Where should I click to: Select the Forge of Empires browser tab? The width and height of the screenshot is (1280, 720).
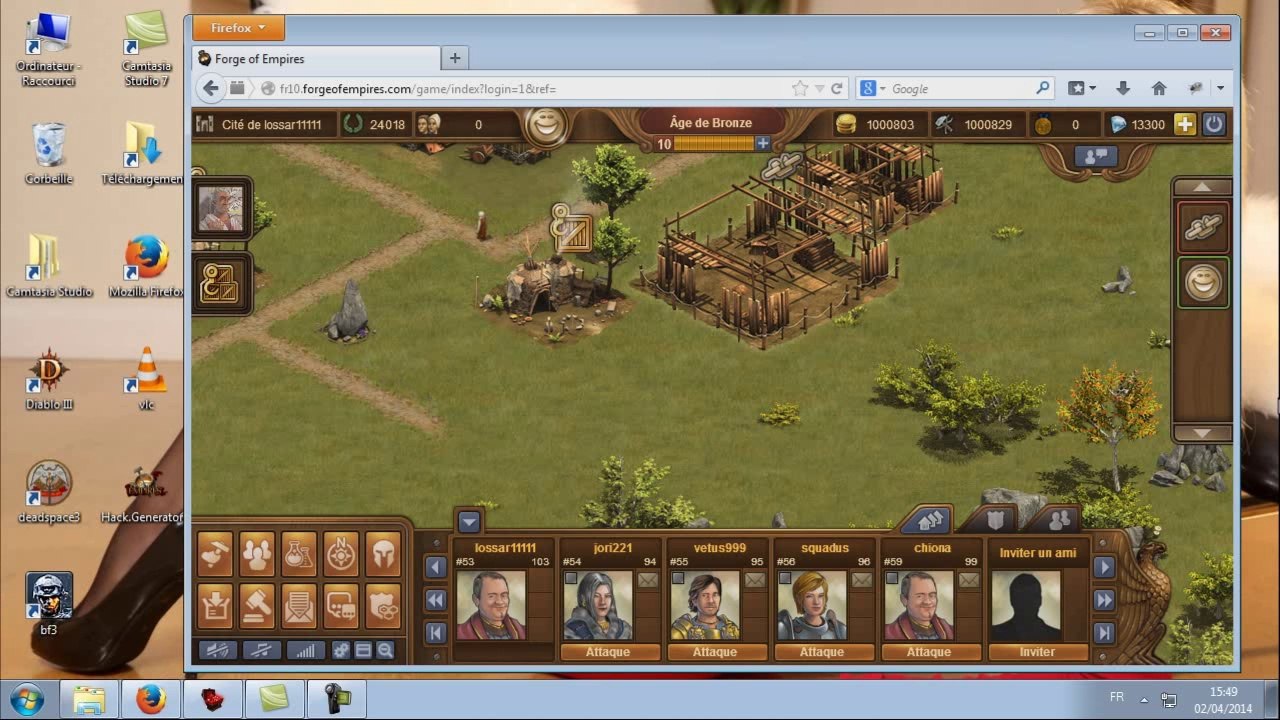point(316,58)
